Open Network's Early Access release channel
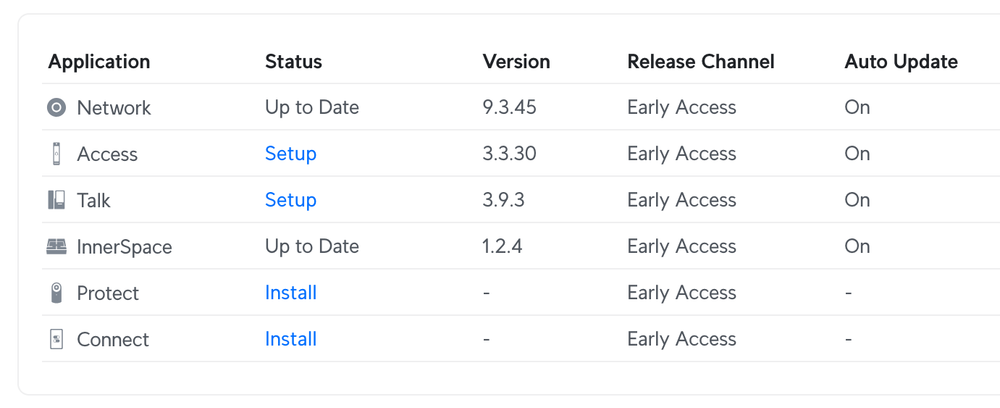This screenshot has width=1000, height=408. point(681,108)
